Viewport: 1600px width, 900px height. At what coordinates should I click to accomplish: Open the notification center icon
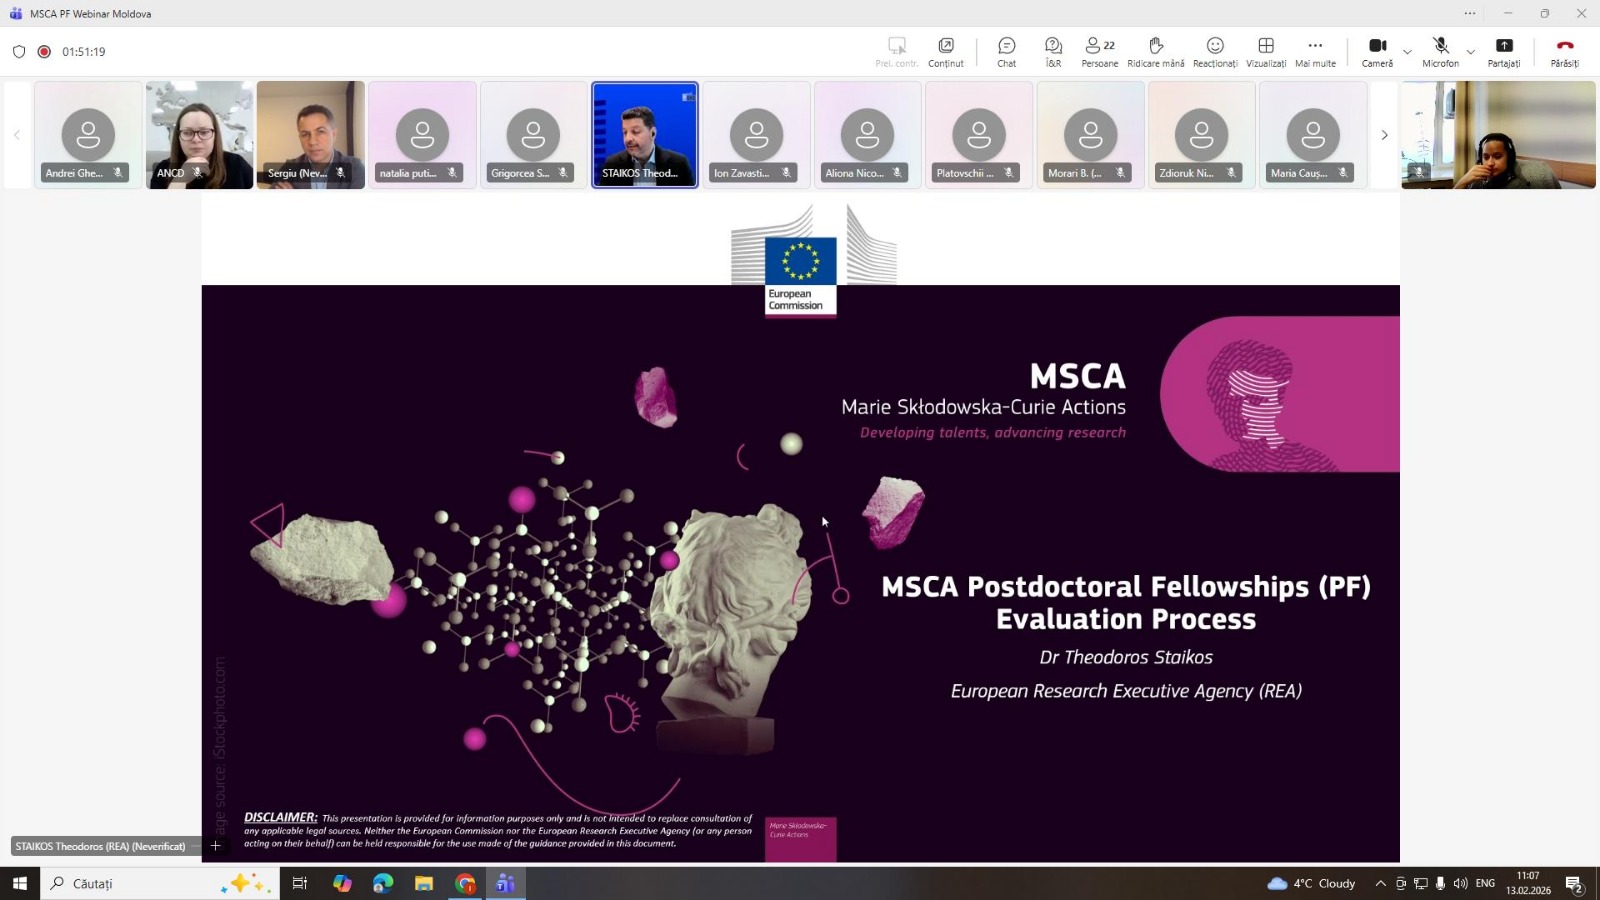pyautogui.click(x=1574, y=884)
